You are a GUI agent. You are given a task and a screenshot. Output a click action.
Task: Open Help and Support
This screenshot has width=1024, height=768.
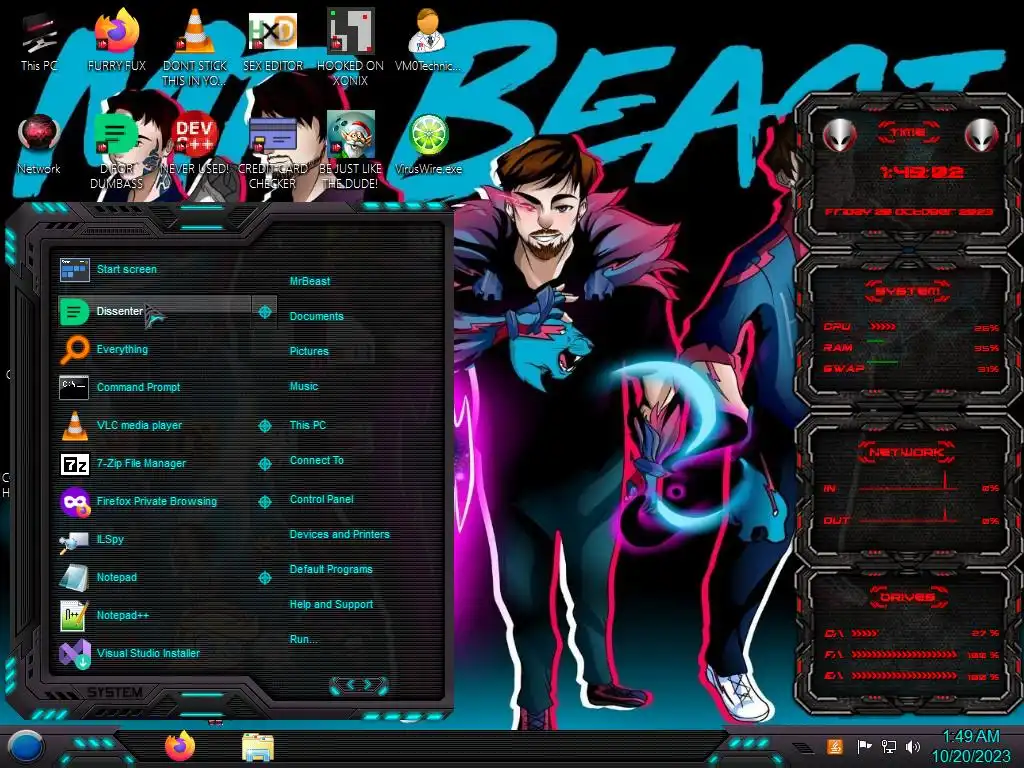point(331,605)
